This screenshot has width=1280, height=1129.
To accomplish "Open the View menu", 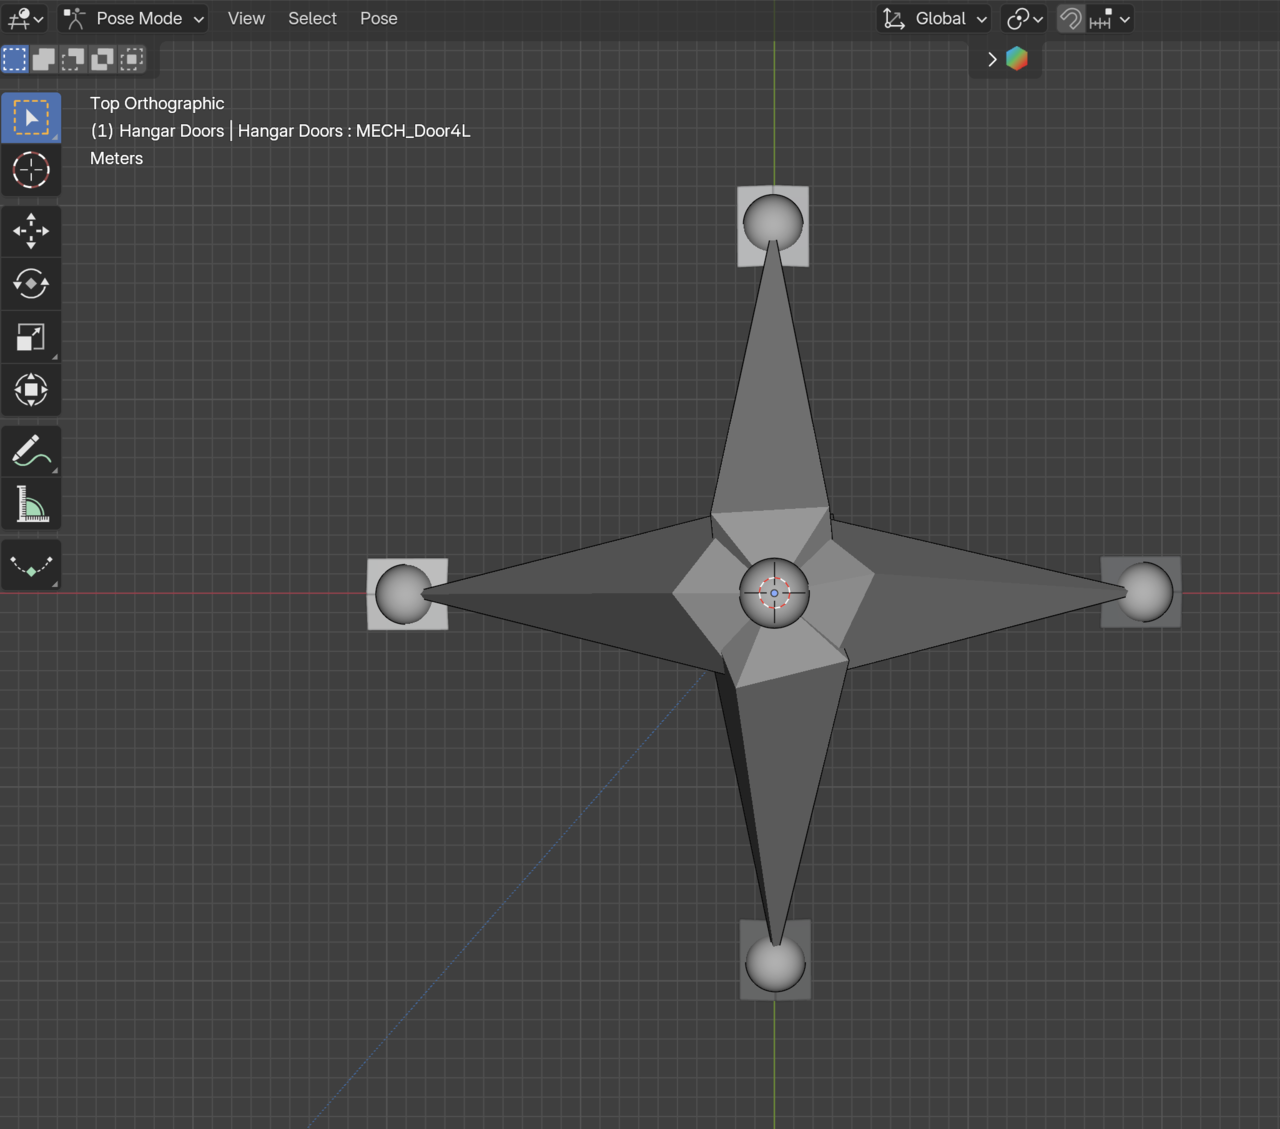I will click(246, 19).
